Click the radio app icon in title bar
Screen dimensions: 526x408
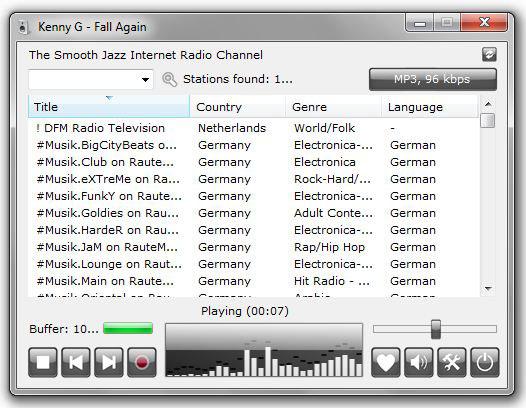pos(23,27)
